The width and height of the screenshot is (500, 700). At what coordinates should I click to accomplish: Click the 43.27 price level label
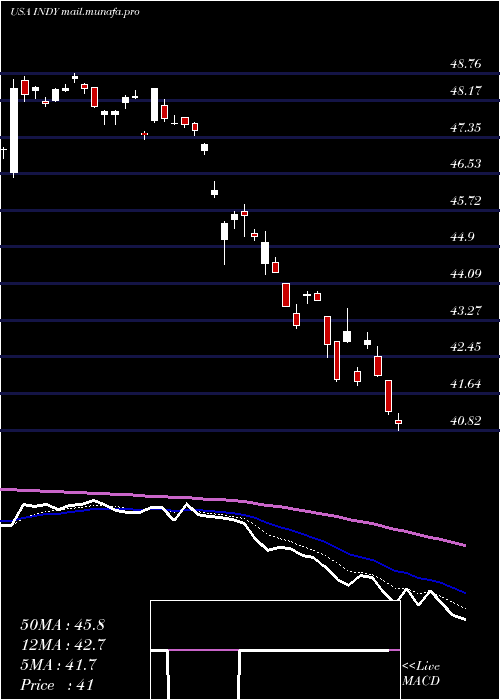[466, 310]
